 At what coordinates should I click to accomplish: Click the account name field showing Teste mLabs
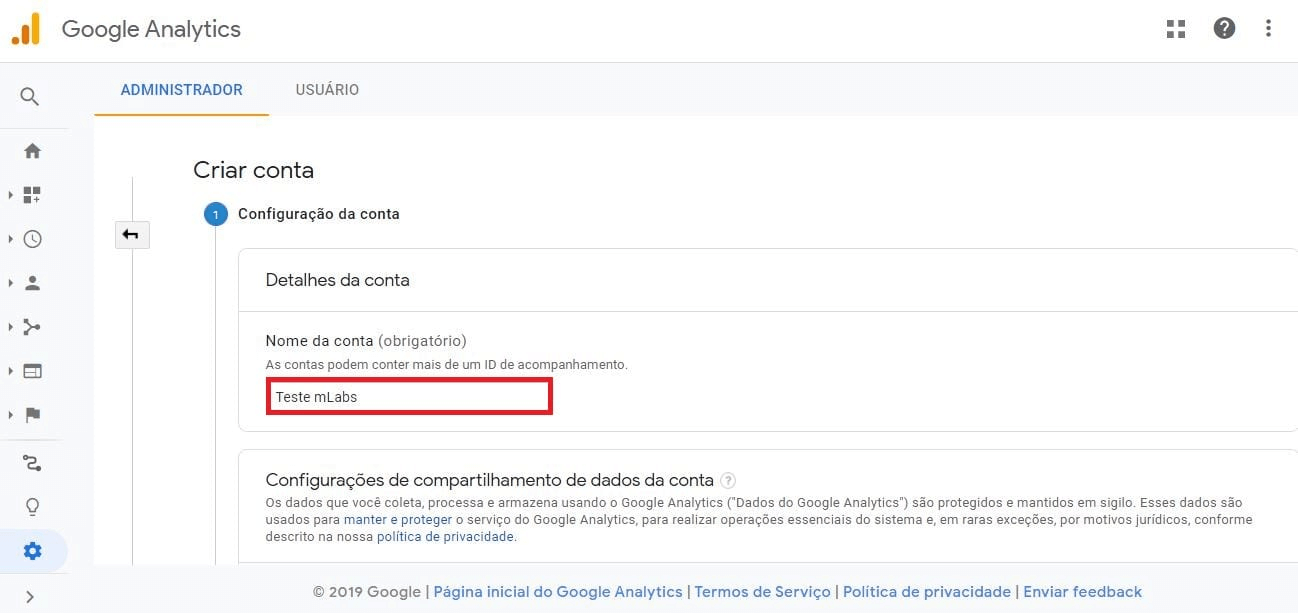pos(409,396)
